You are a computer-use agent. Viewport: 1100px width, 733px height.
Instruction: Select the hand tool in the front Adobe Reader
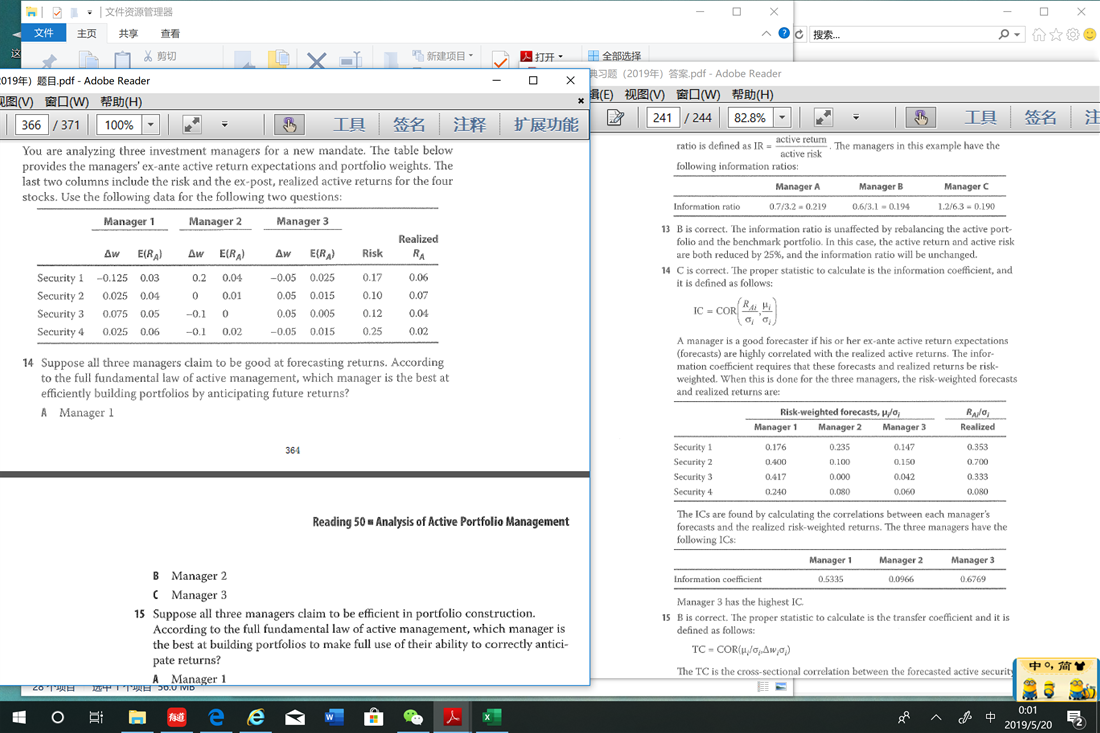pos(289,125)
